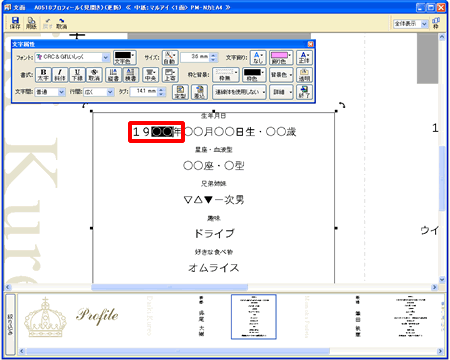Open the 中央 horizontal alignment dropdown

click(x=150, y=75)
